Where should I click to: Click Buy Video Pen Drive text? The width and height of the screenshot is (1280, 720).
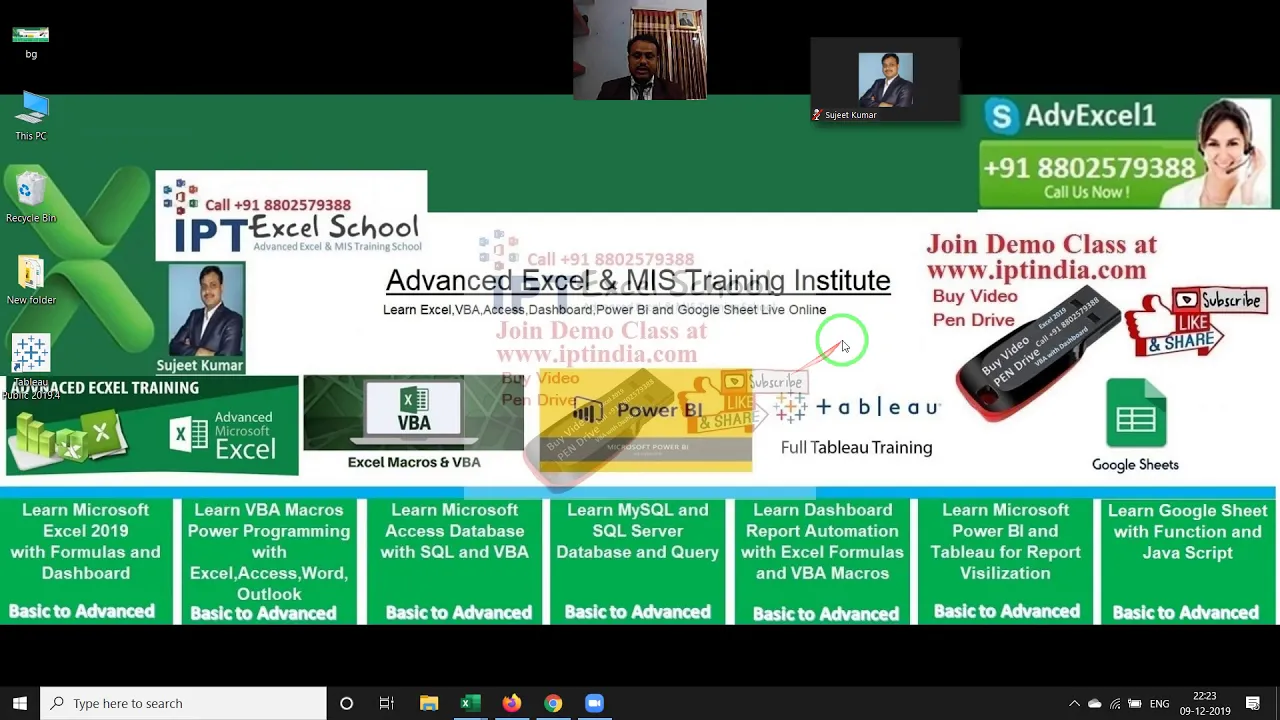point(975,307)
